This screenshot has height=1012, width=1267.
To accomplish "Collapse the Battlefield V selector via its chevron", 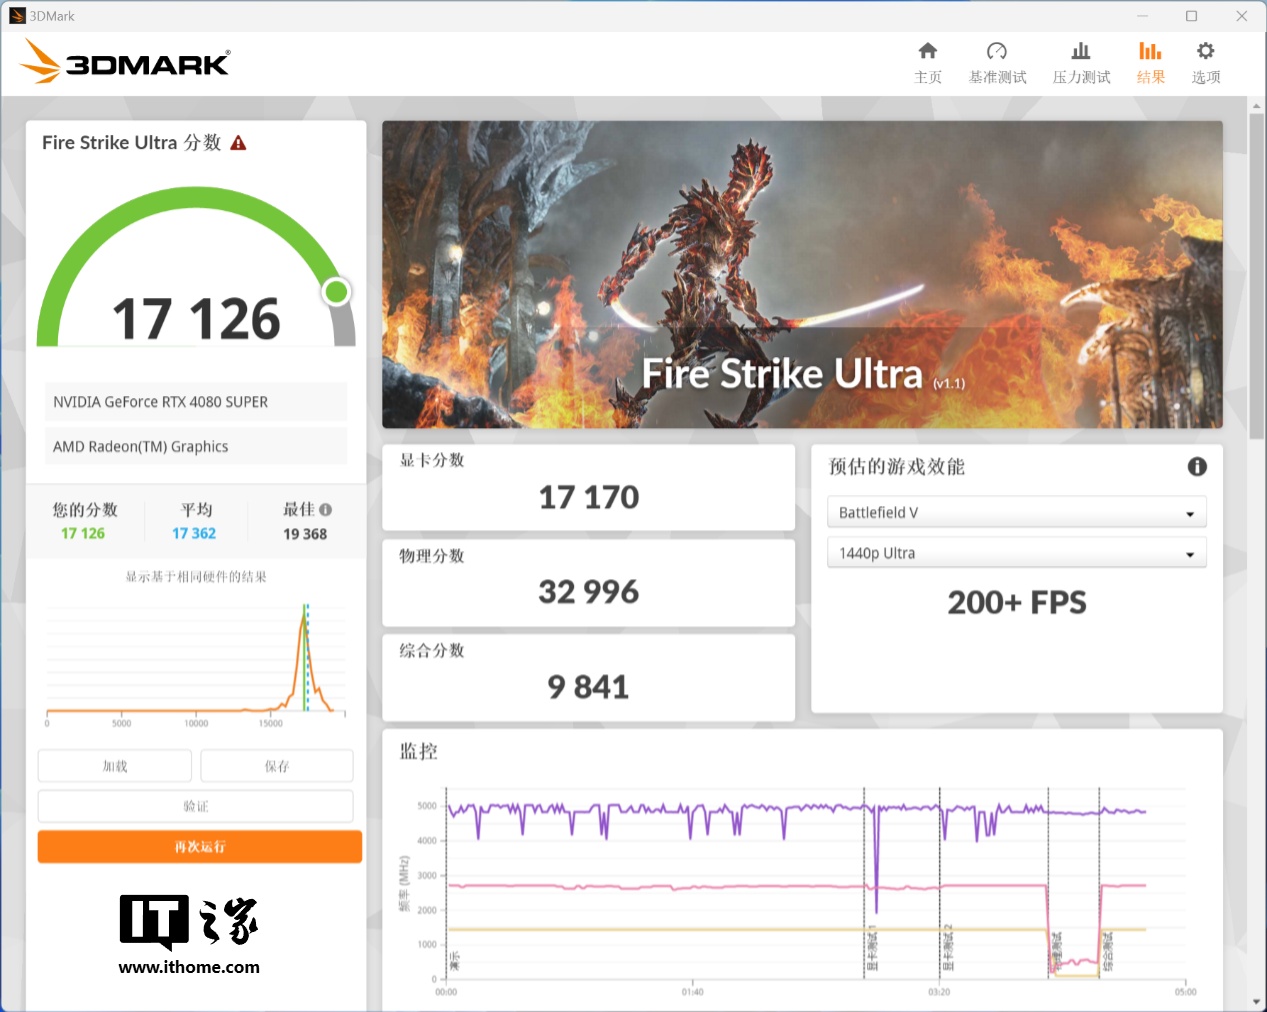I will tap(1189, 512).
